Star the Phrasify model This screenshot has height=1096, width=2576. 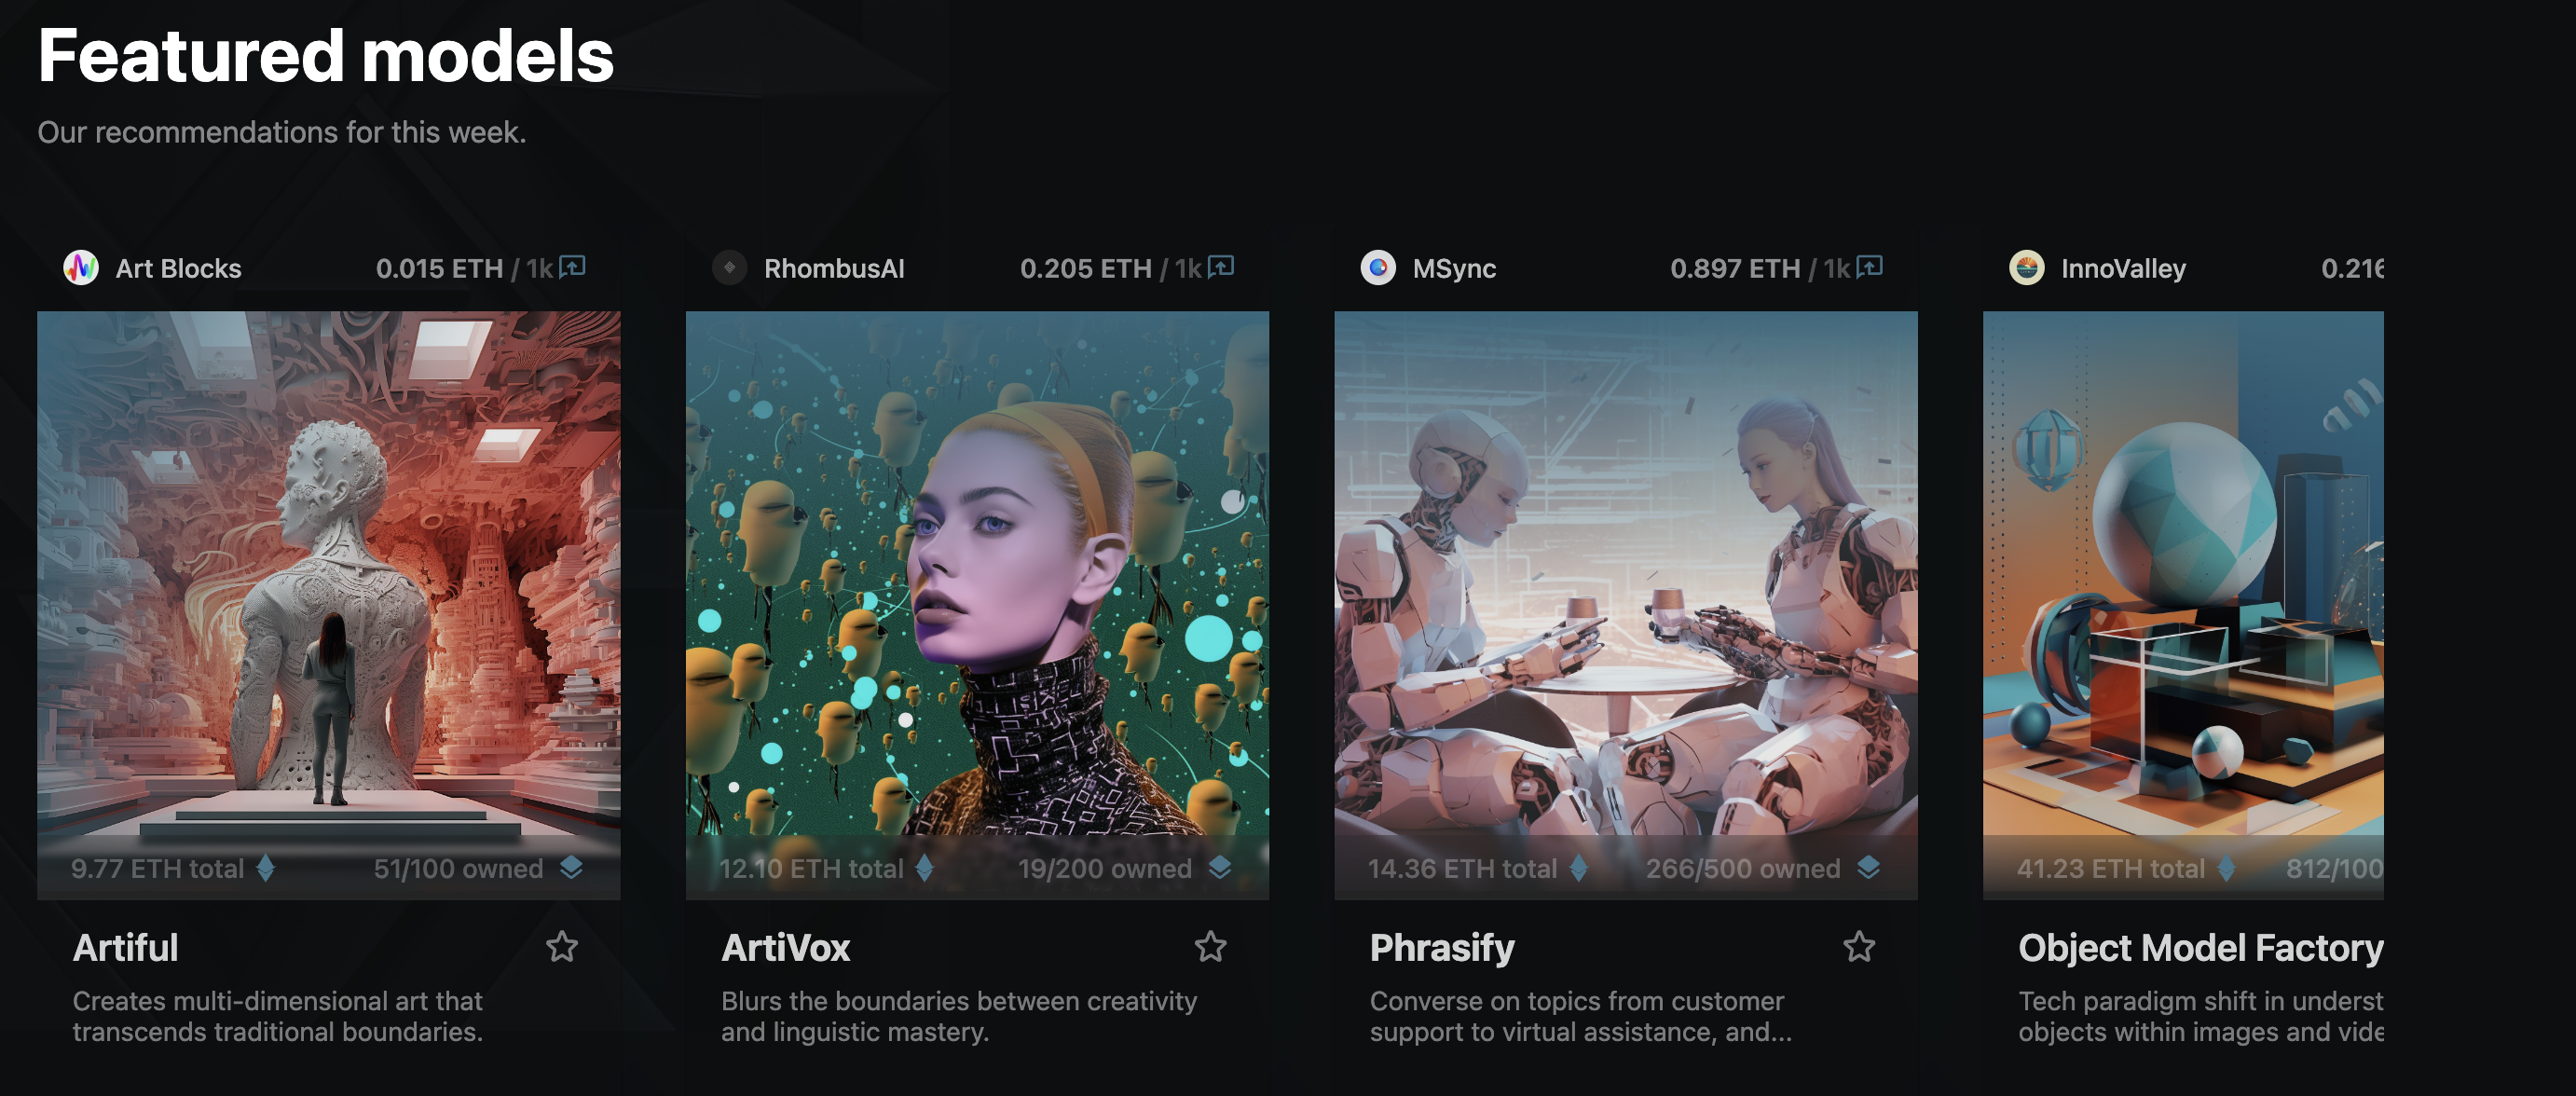(1859, 946)
